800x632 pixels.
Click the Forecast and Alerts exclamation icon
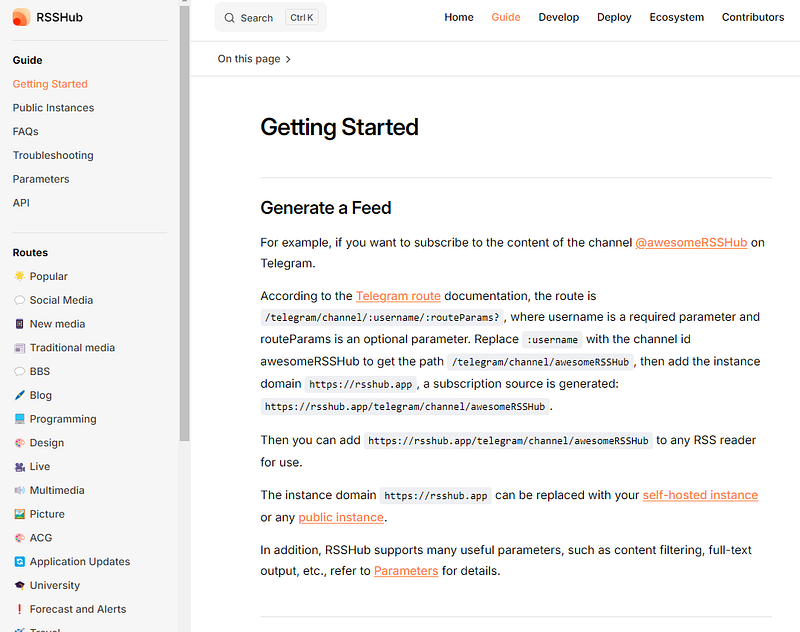(19, 609)
